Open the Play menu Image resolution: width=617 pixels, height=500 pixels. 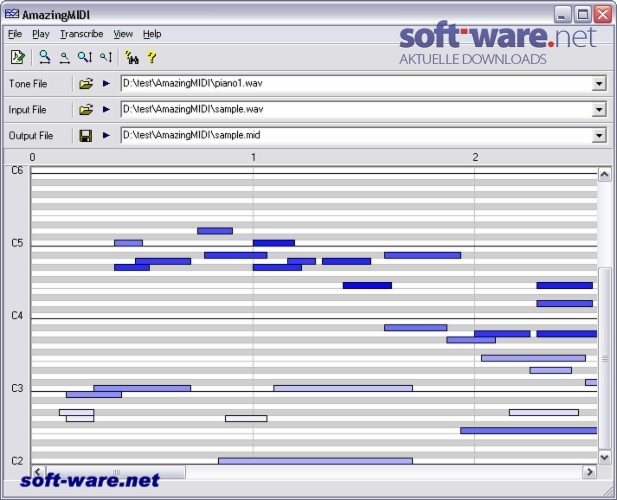[41, 34]
